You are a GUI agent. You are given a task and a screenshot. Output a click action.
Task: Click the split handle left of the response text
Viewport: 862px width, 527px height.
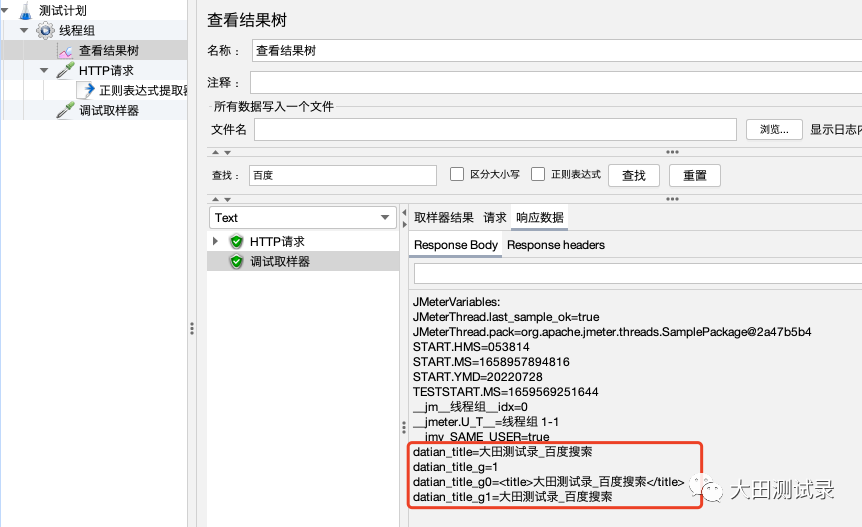[x=404, y=427]
